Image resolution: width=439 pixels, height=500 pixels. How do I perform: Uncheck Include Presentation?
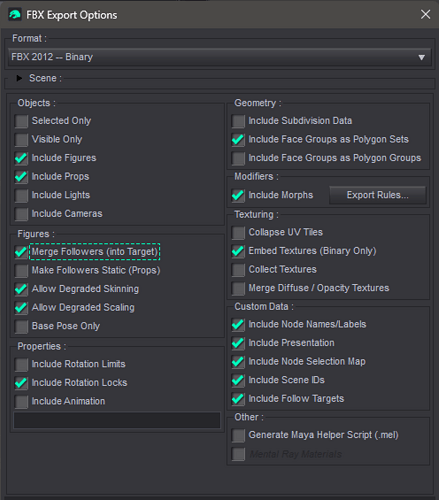point(238,343)
